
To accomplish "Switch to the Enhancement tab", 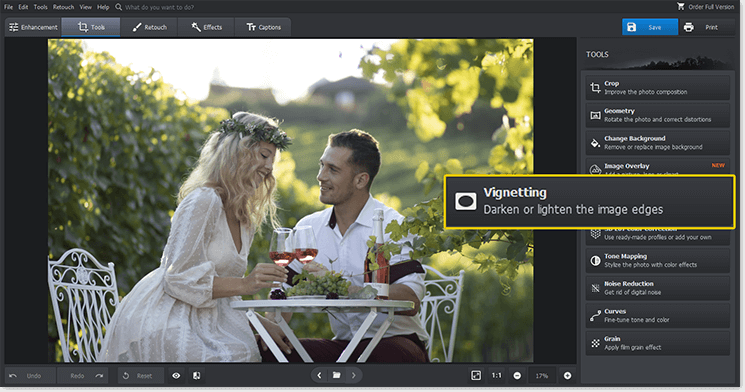I will (x=33, y=27).
